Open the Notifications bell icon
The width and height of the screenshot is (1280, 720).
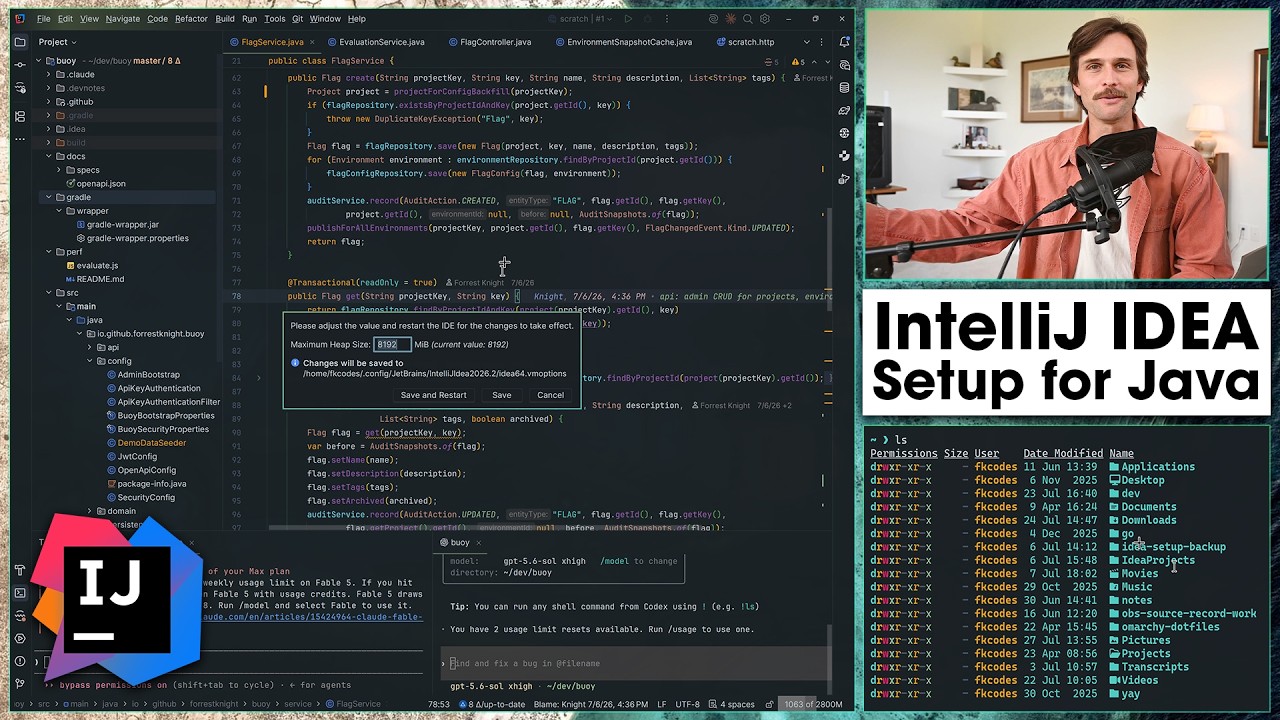tap(845, 42)
